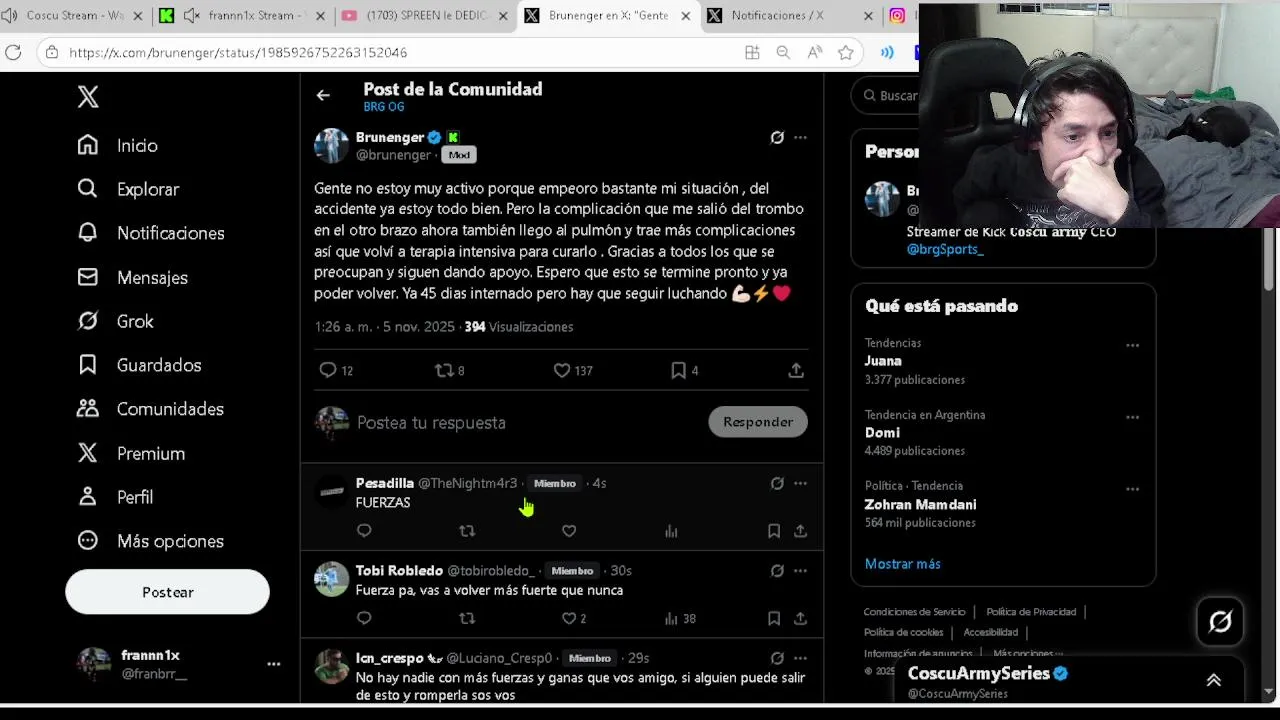Click the Postear button
Image resolution: width=1280 pixels, height=720 pixels.
pyautogui.click(x=167, y=592)
